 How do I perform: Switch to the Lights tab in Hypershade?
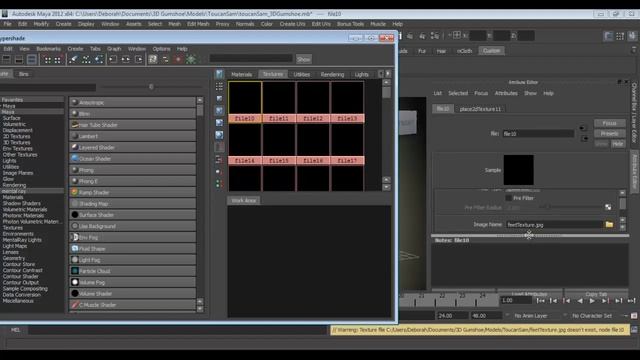(x=361, y=74)
